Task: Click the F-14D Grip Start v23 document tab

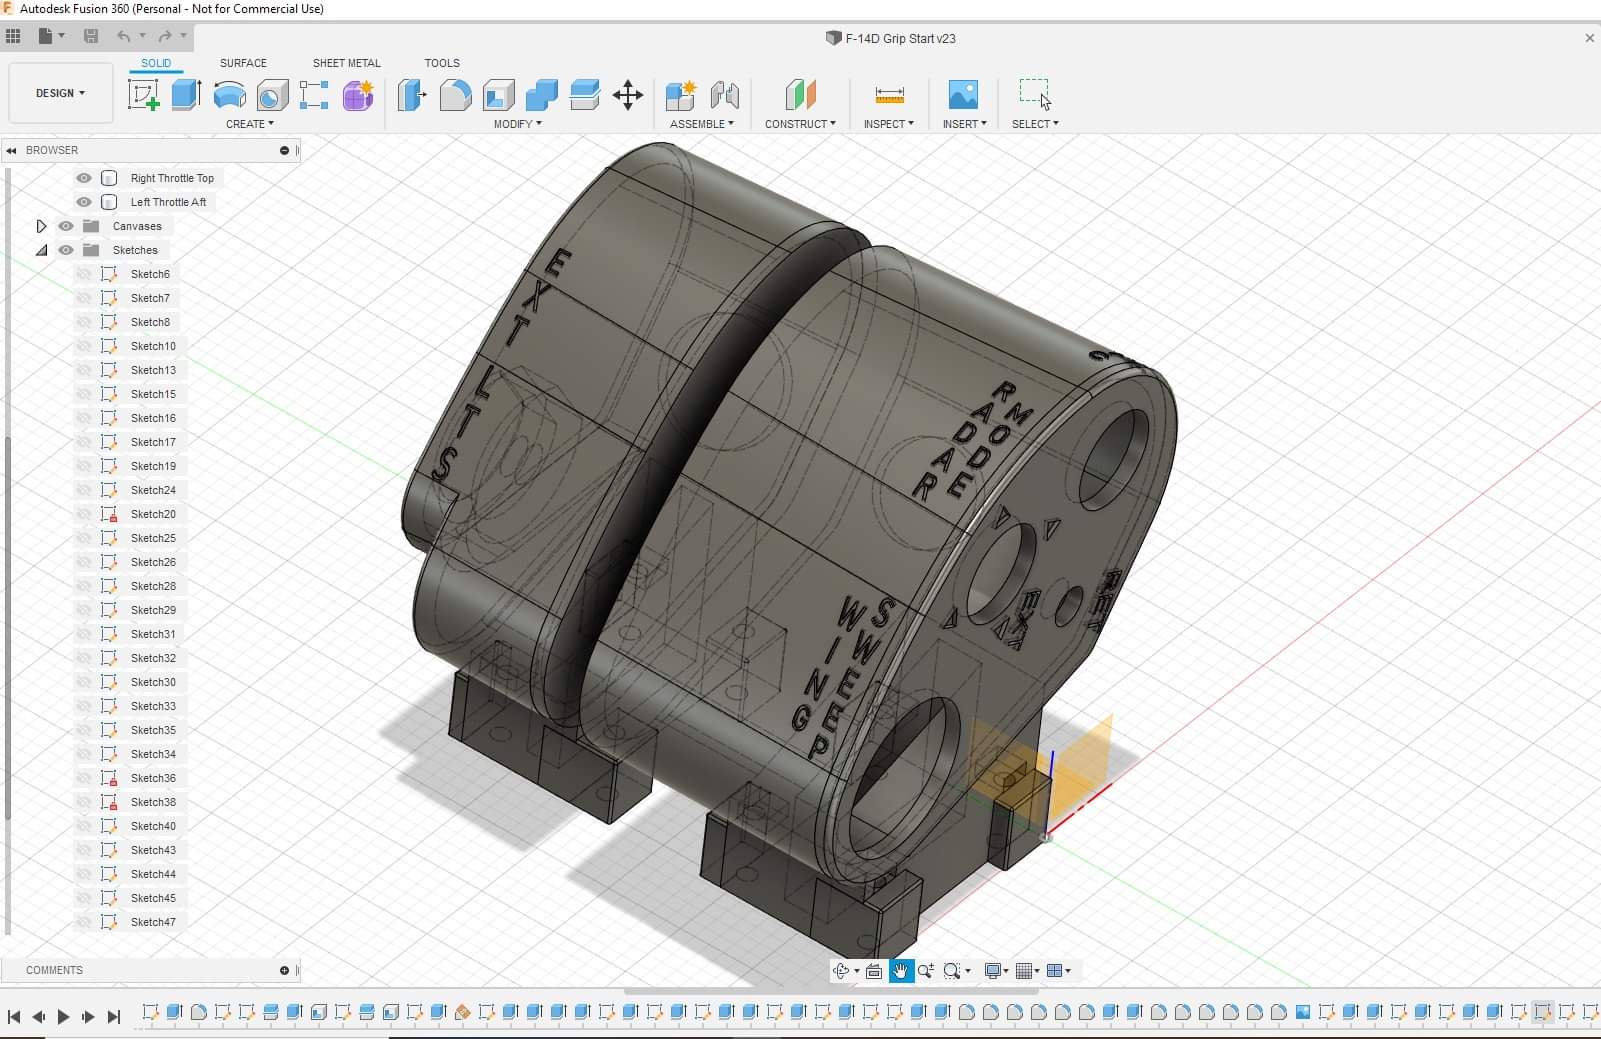Action: [x=890, y=38]
